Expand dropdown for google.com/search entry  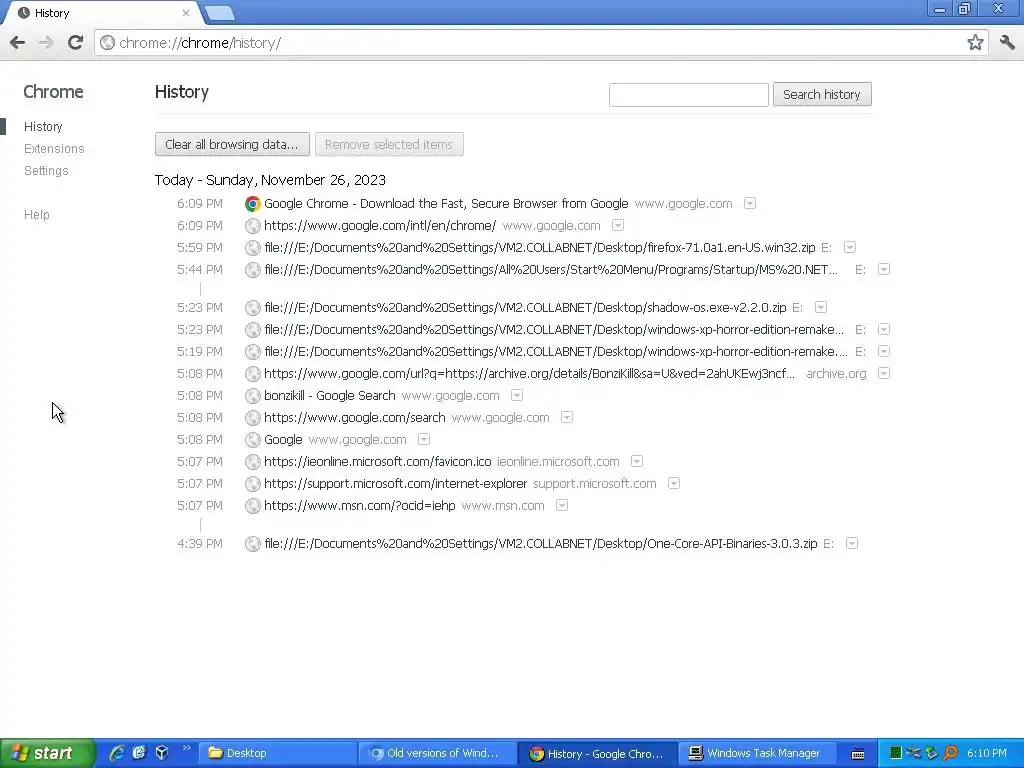pos(567,417)
